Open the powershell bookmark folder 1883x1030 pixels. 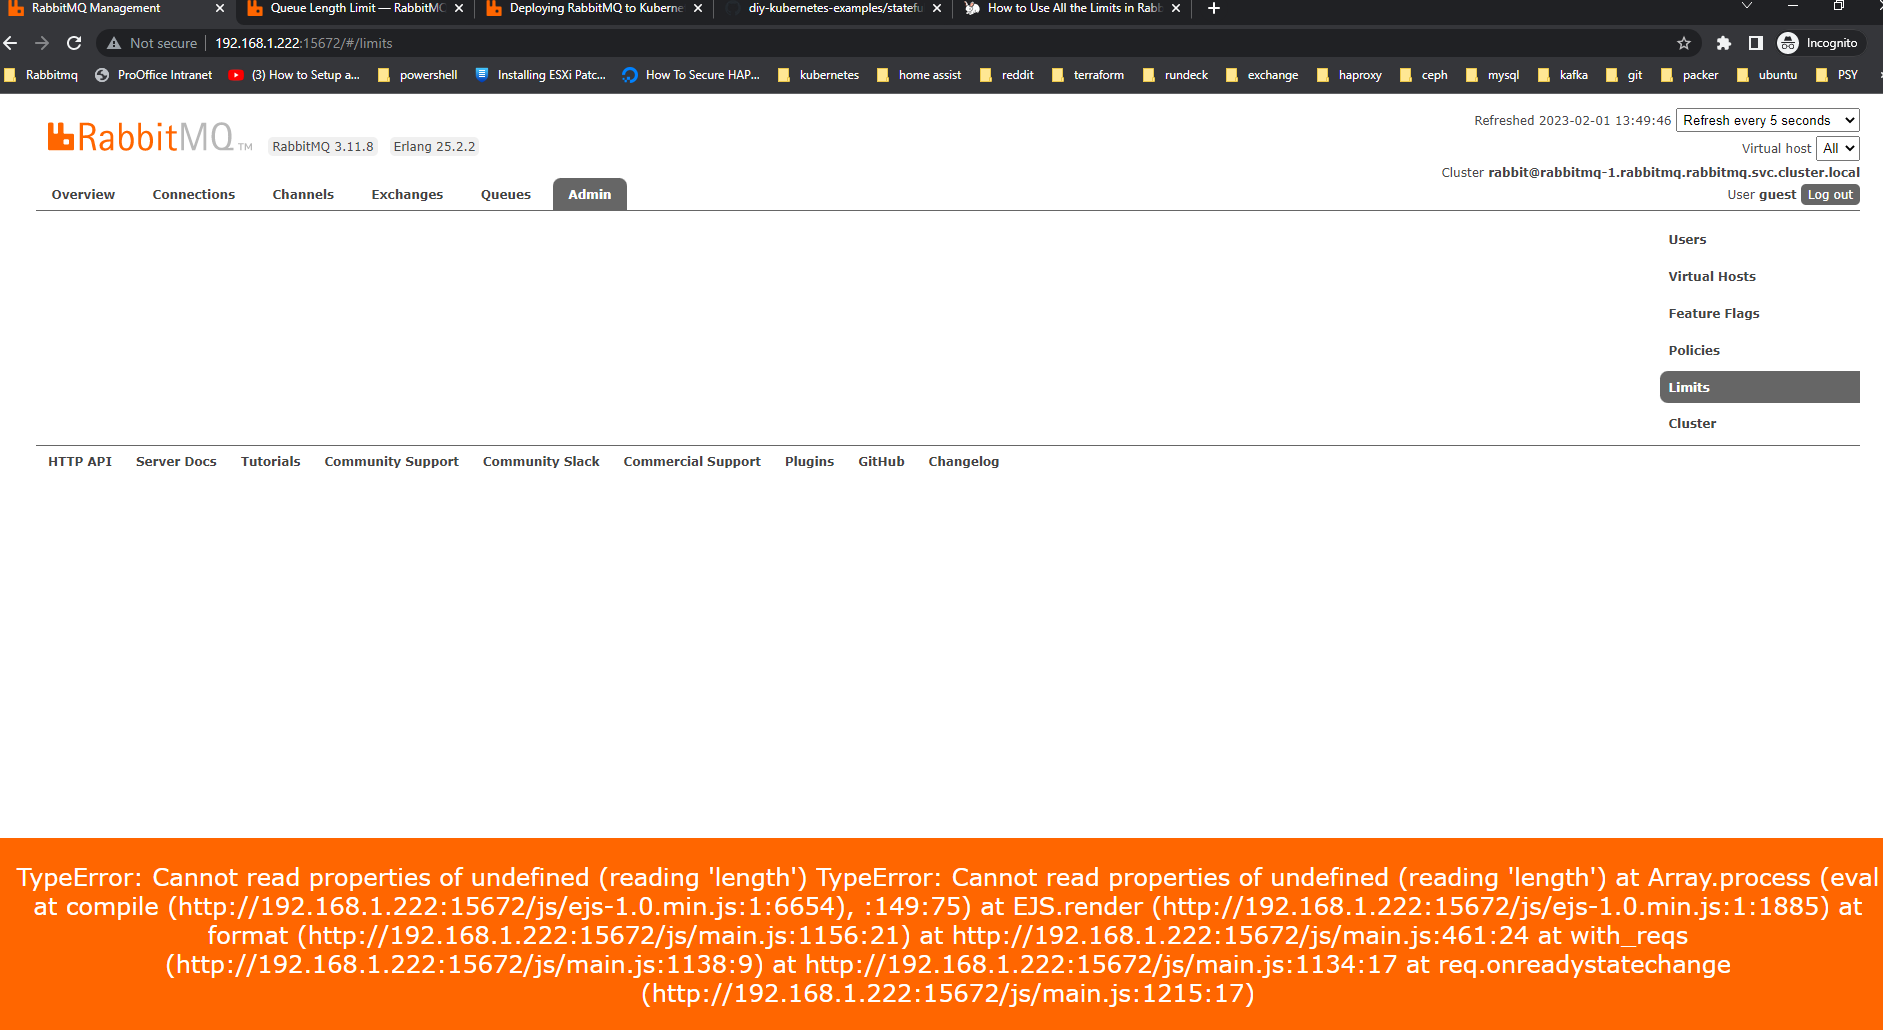[418, 75]
